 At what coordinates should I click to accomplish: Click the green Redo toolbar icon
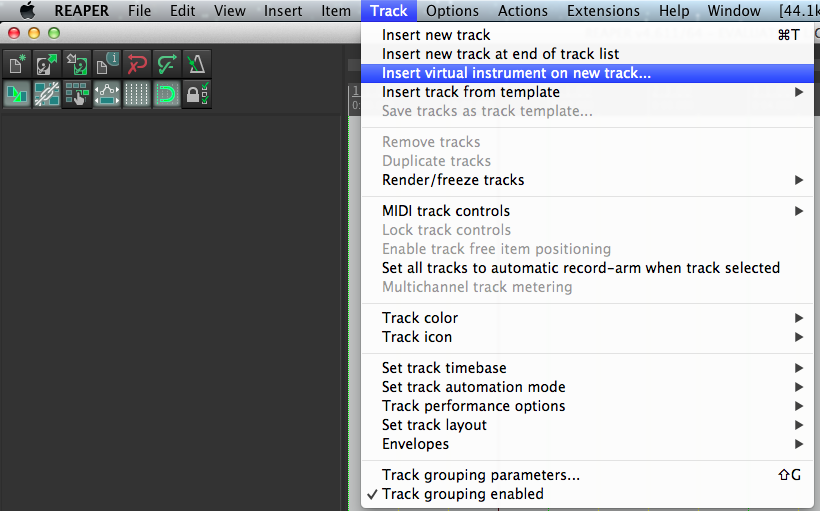tap(167, 64)
